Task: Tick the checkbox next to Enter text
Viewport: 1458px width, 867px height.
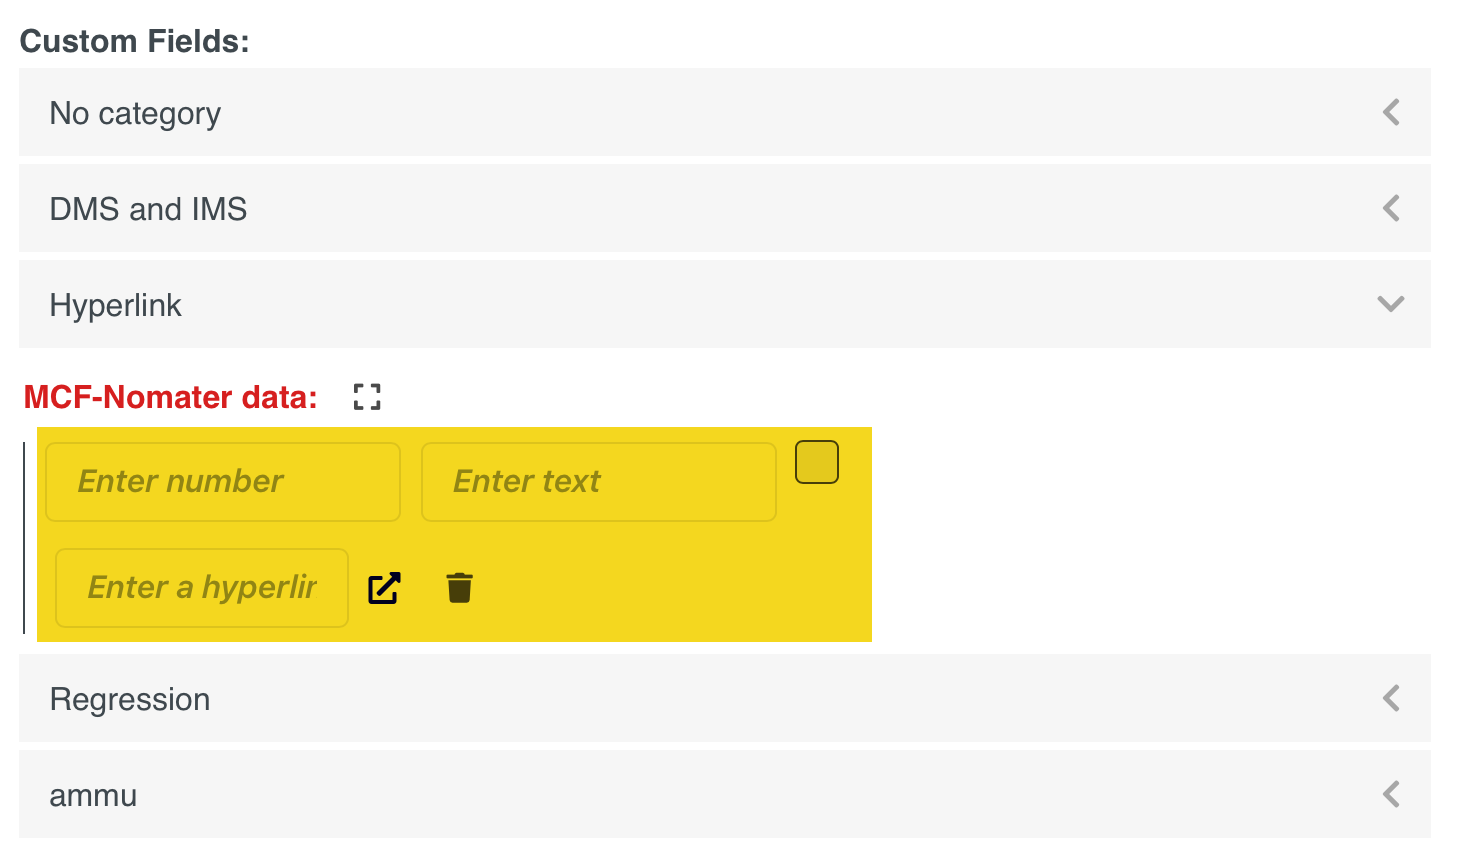Action: 816,462
